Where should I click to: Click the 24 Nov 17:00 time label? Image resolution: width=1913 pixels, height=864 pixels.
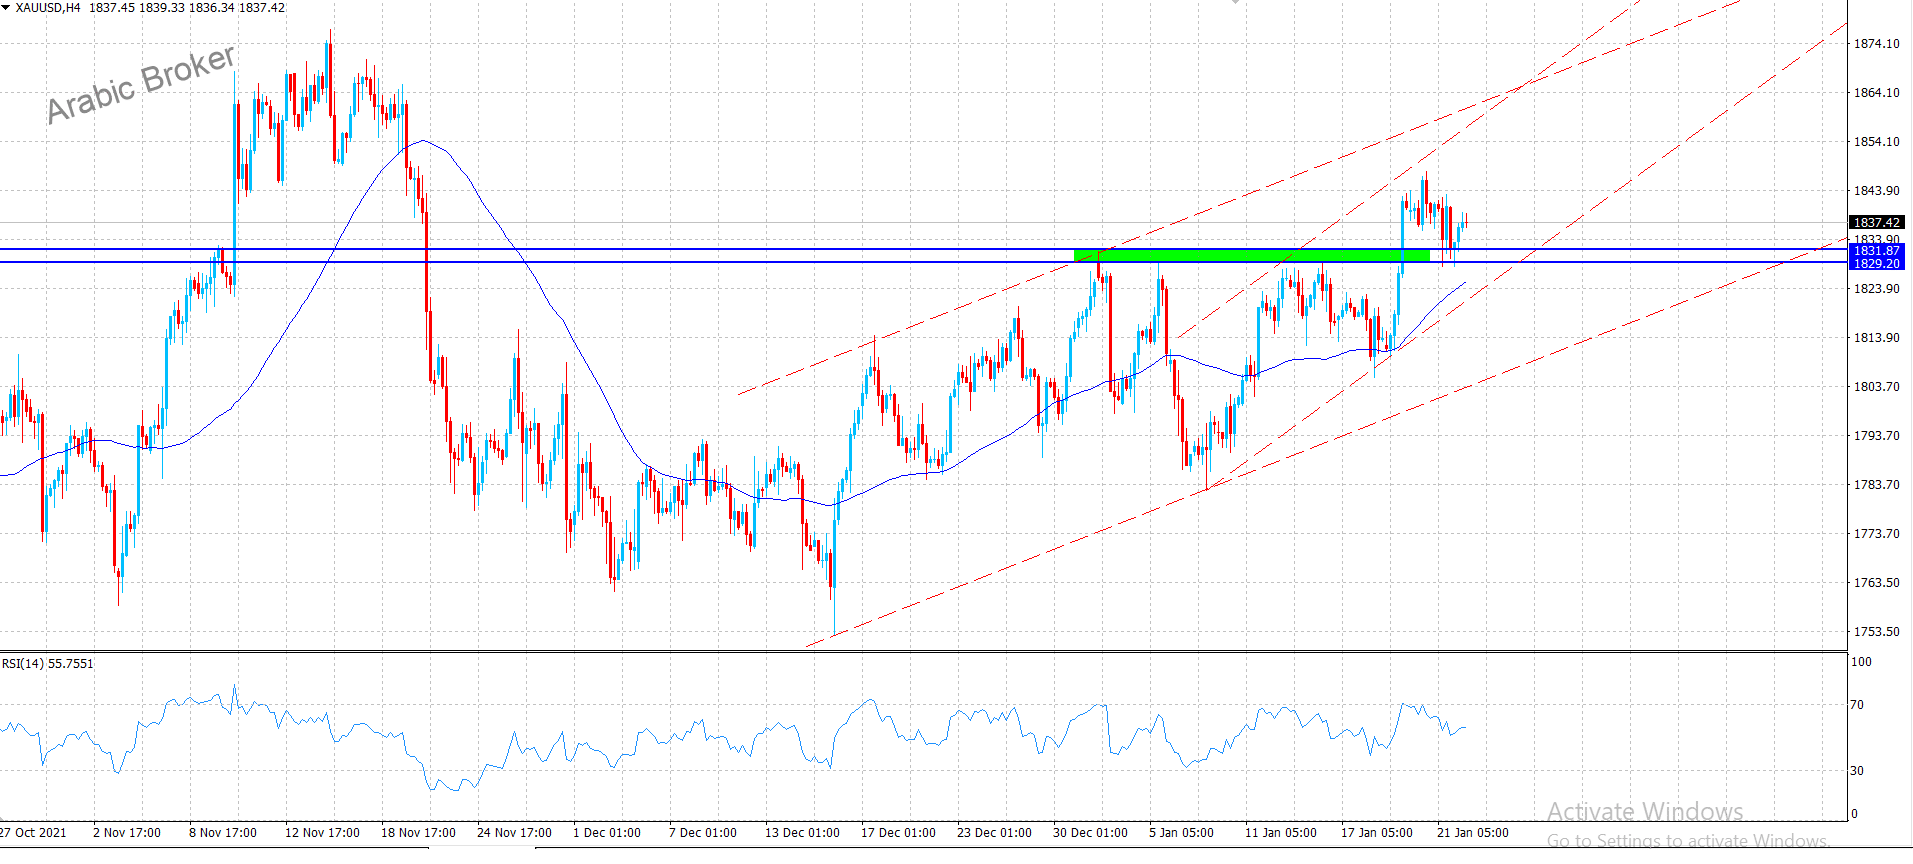514,833
